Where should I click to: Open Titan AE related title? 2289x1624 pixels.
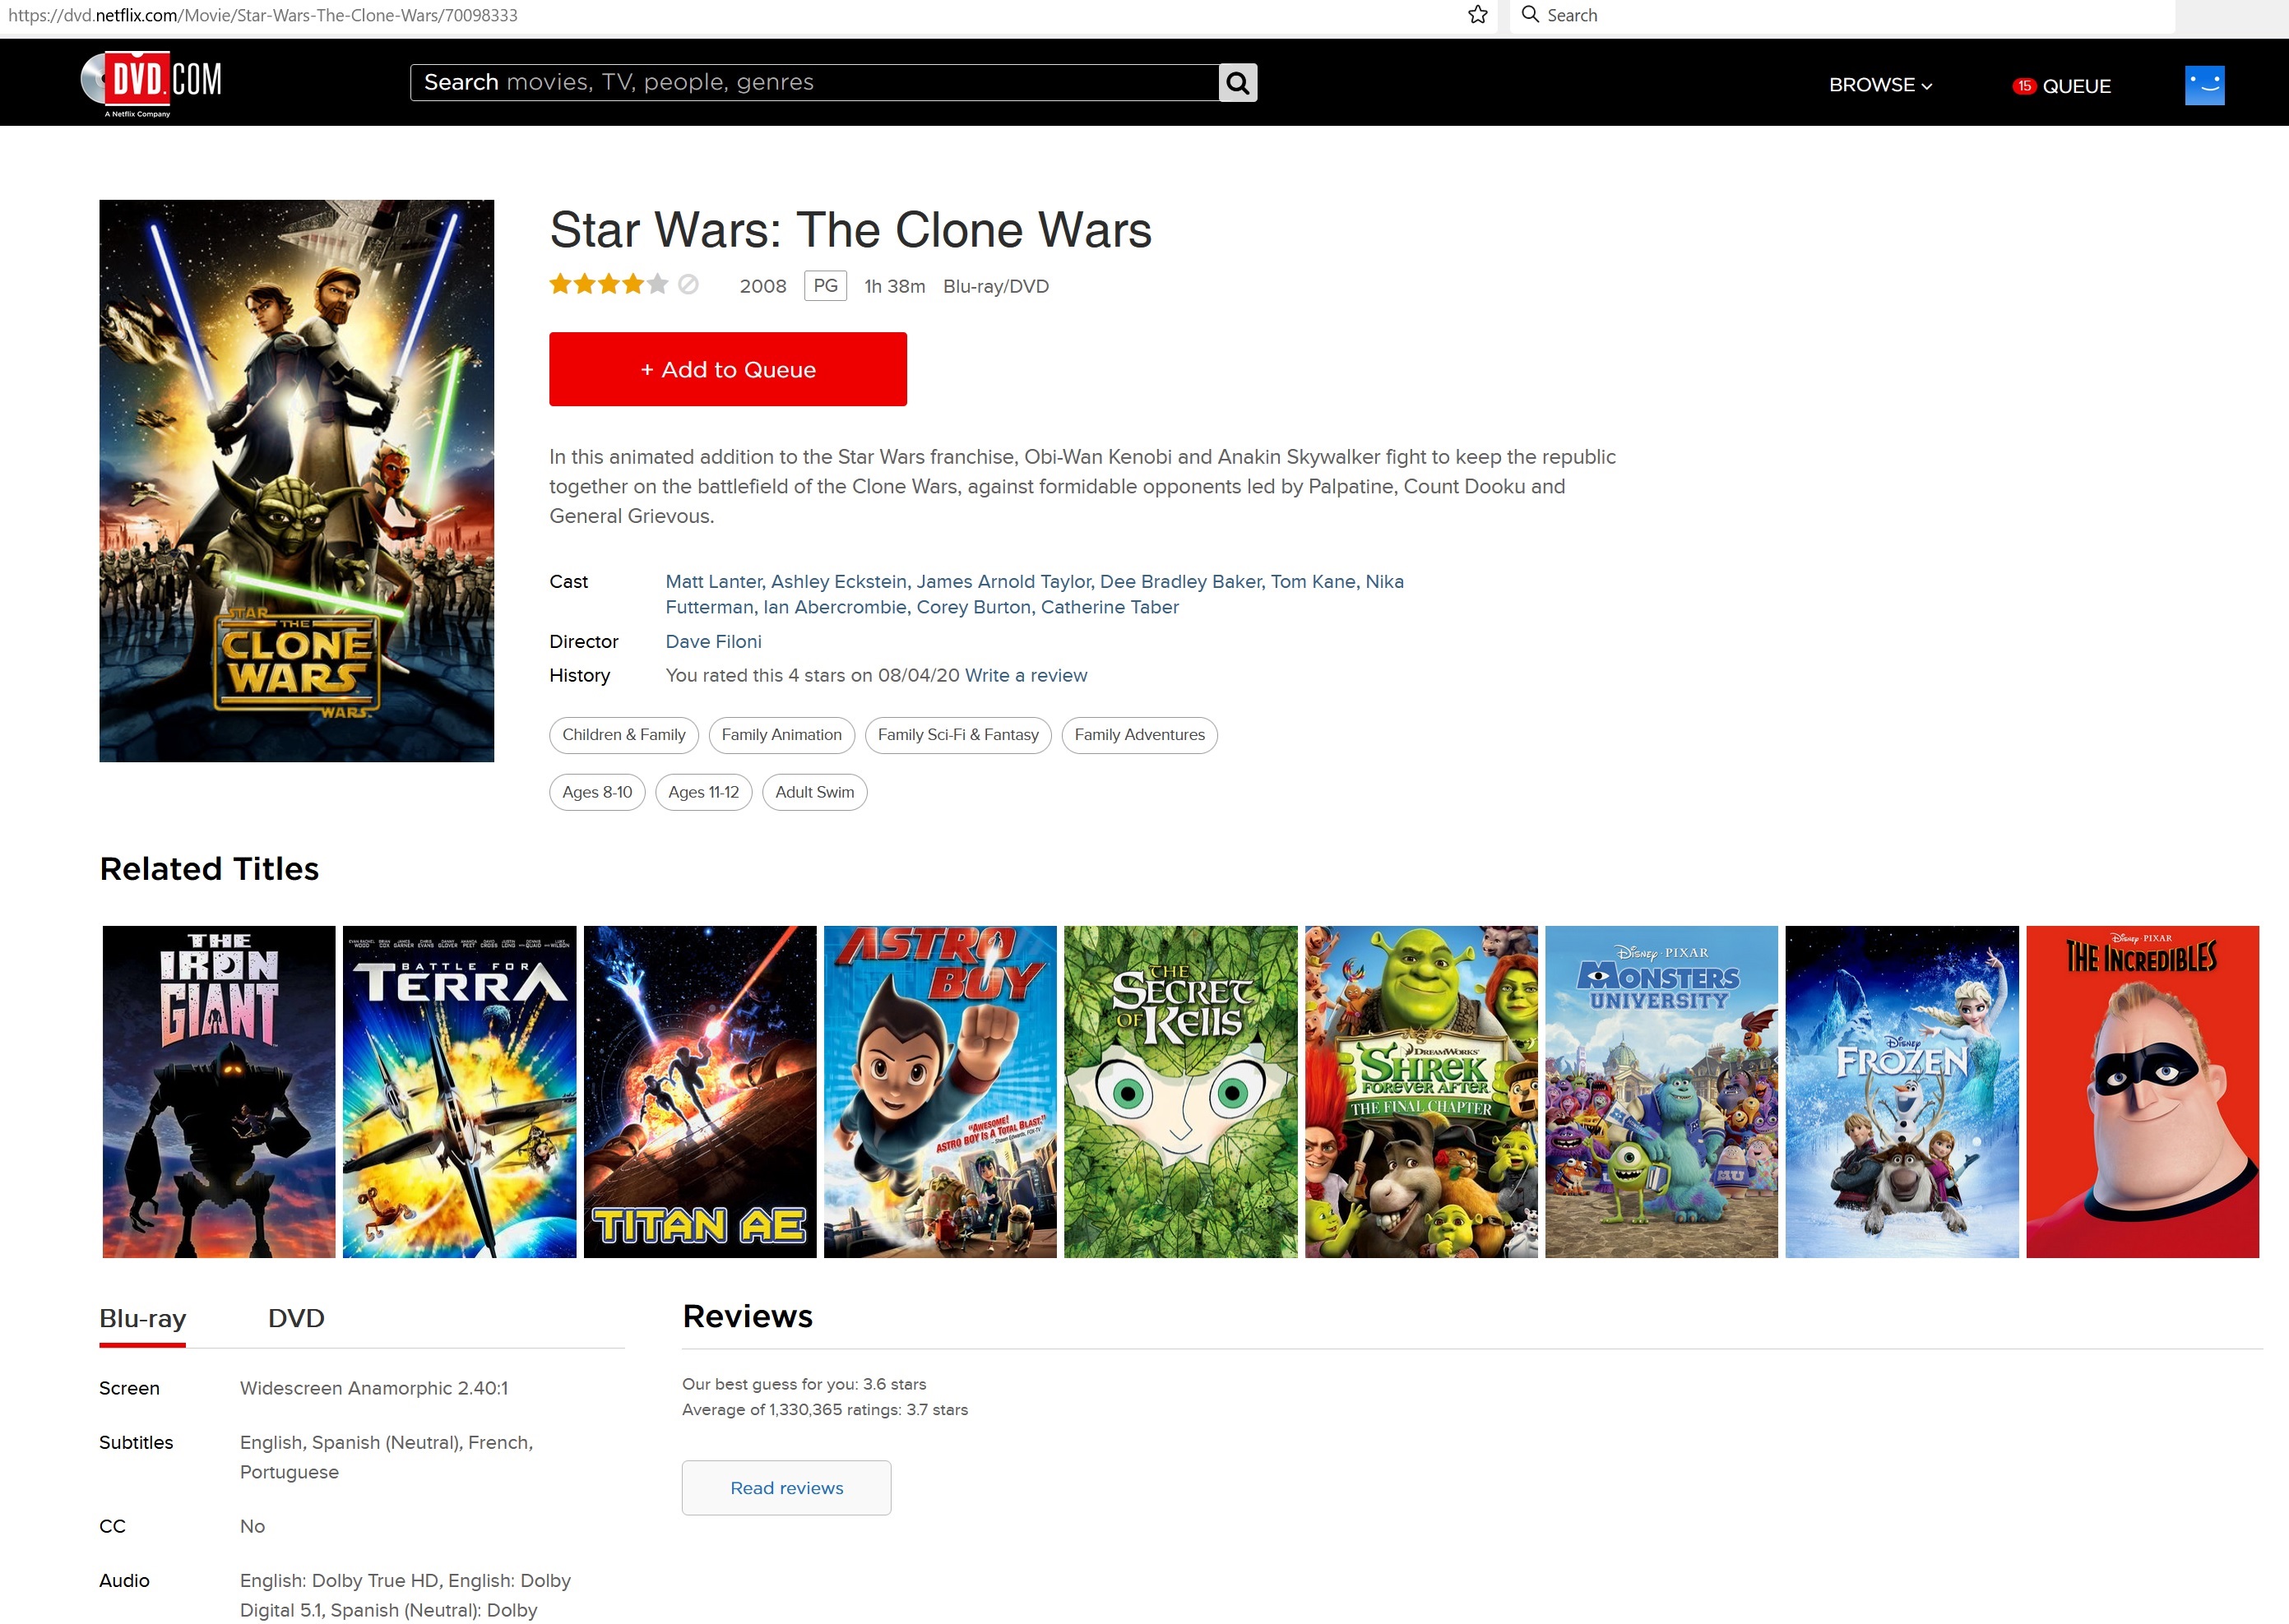point(700,1091)
